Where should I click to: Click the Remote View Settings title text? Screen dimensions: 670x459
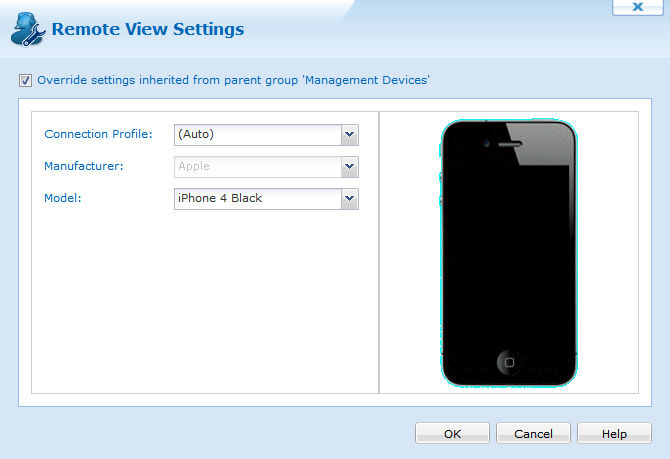coord(148,29)
